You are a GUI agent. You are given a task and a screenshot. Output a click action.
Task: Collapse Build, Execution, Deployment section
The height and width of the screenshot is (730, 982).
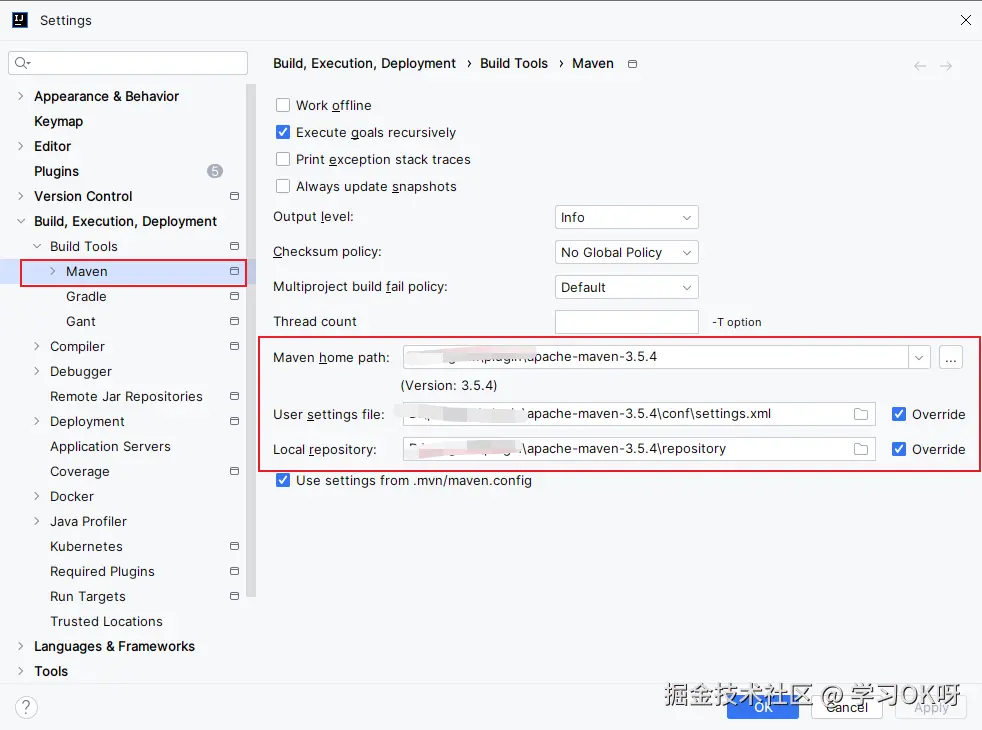coord(21,221)
